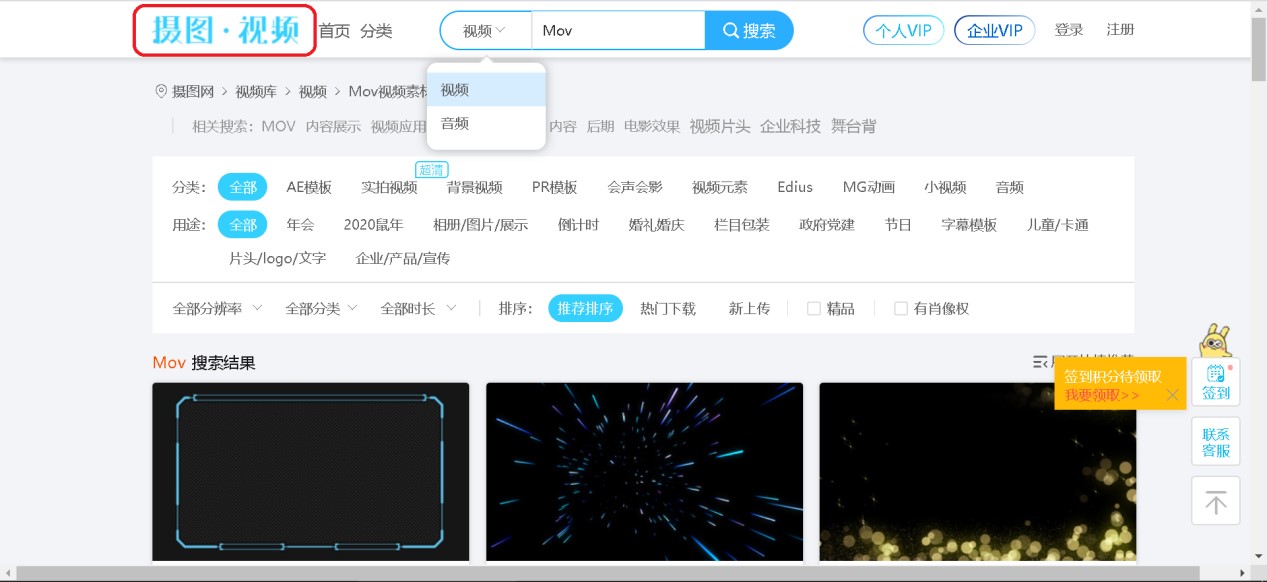This screenshot has height=582, width=1267.
Task: Click the location pin breadcrumb icon
Action: pos(161,92)
